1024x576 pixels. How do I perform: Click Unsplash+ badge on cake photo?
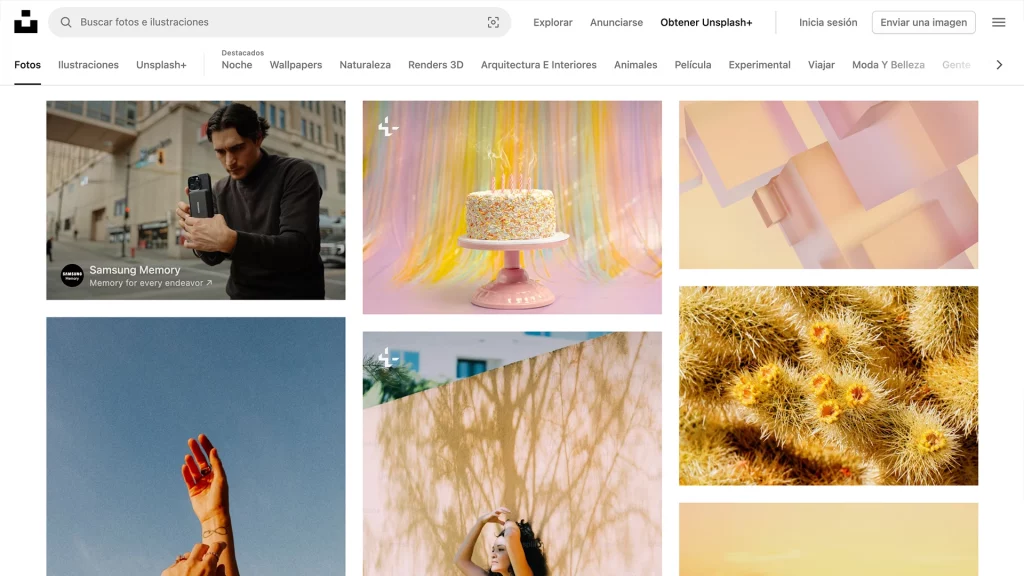pyautogui.click(x=388, y=126)
